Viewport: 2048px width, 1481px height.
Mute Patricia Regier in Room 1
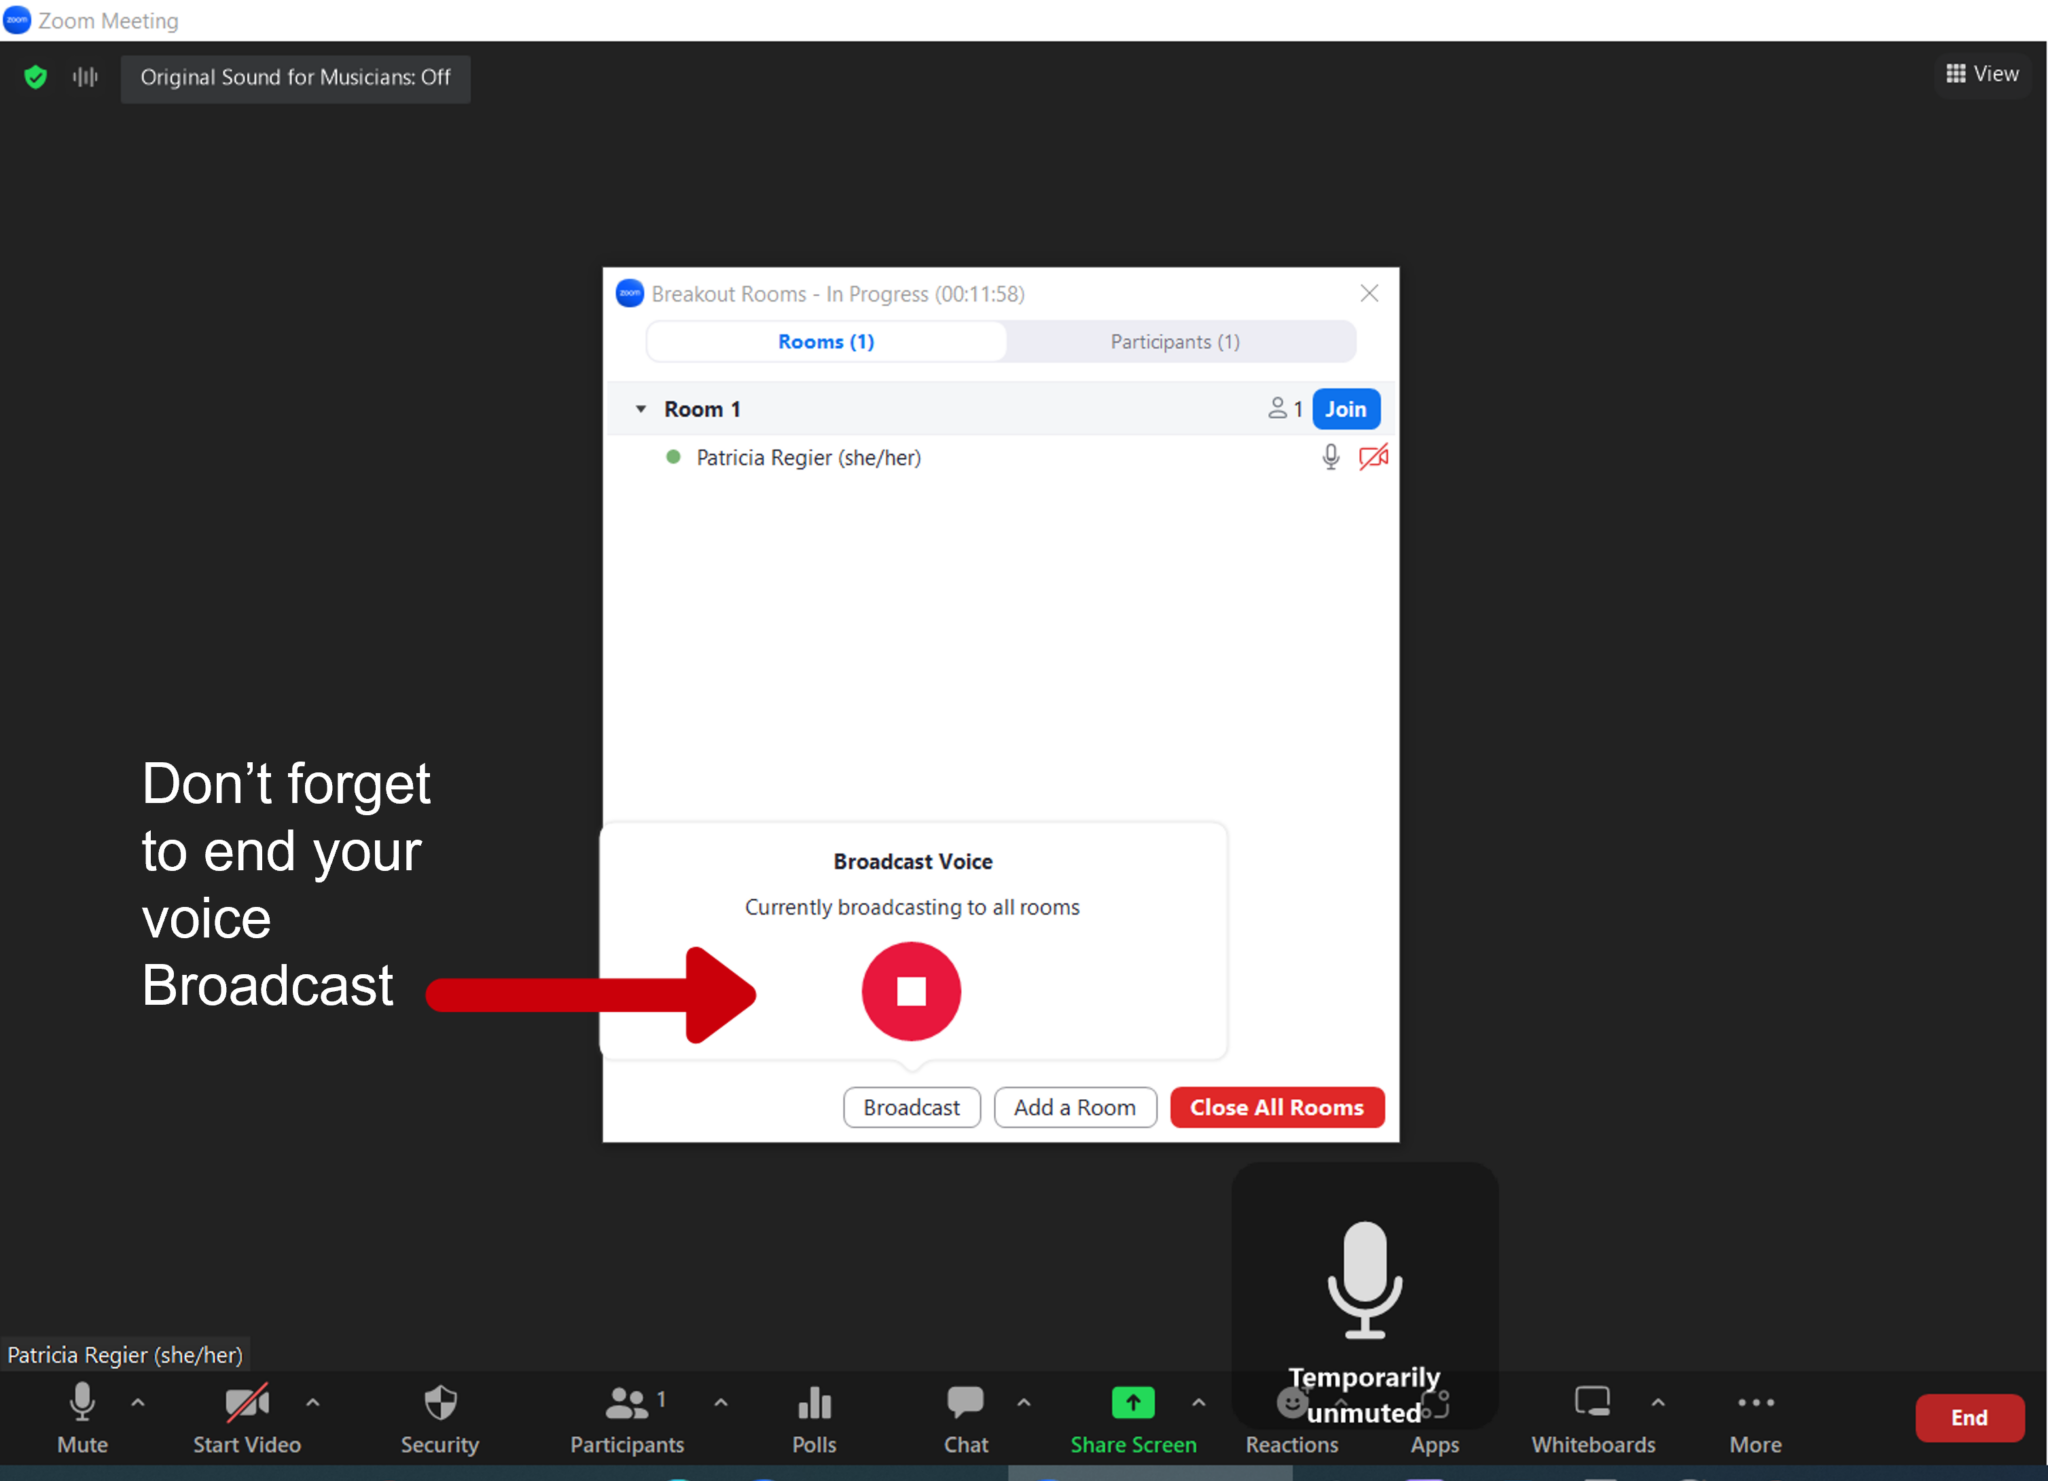(x=1330, y=457)
